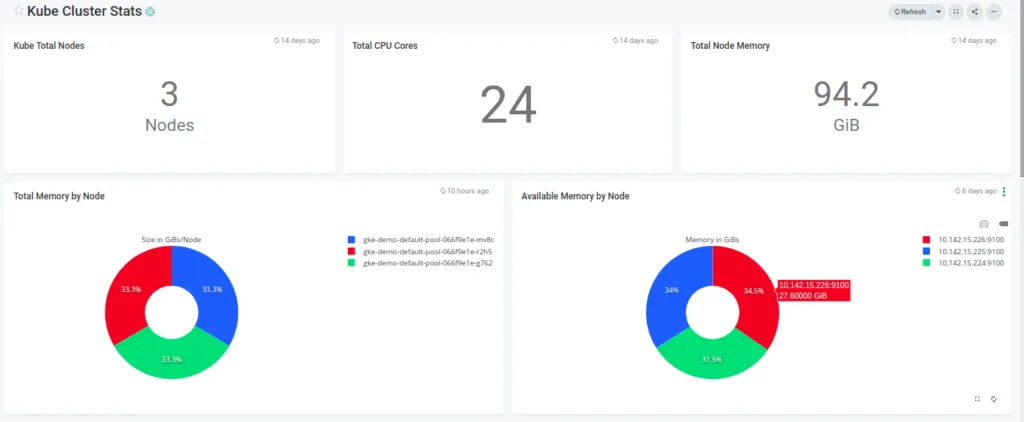Click the Plotly logo icon on the chart

1003,223
